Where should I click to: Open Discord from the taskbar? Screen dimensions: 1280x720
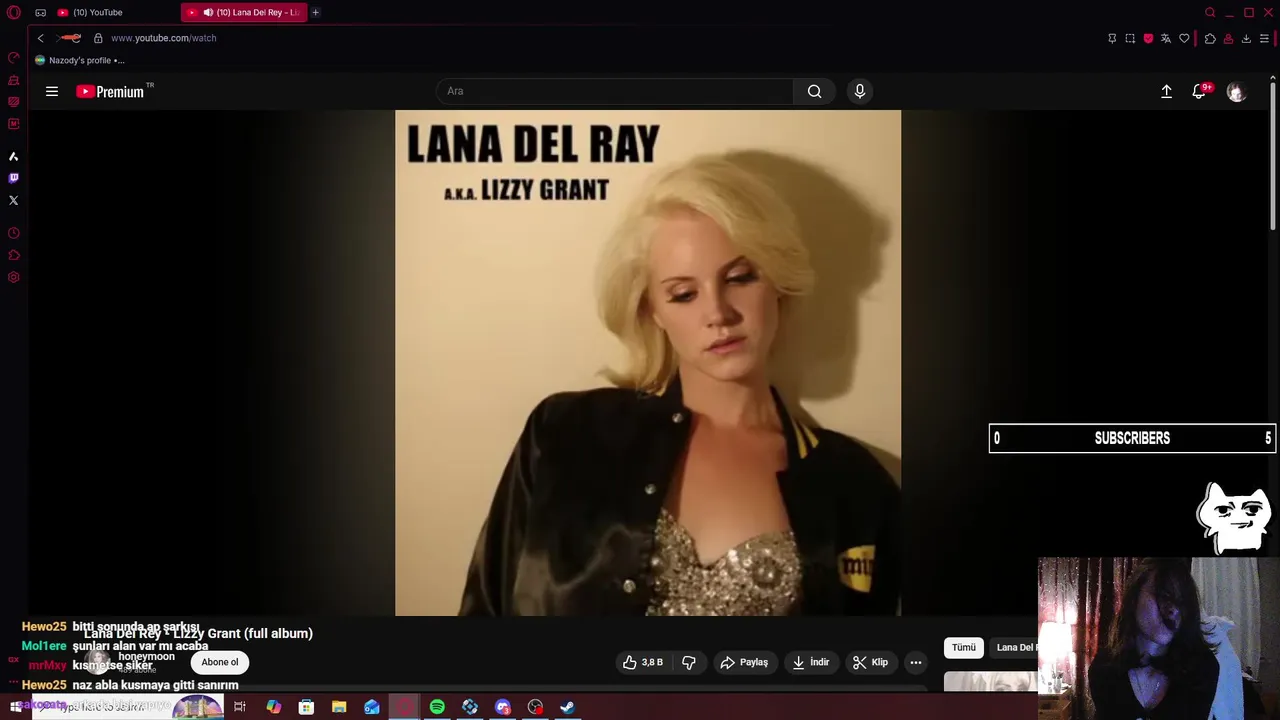(x=503, y=707)
